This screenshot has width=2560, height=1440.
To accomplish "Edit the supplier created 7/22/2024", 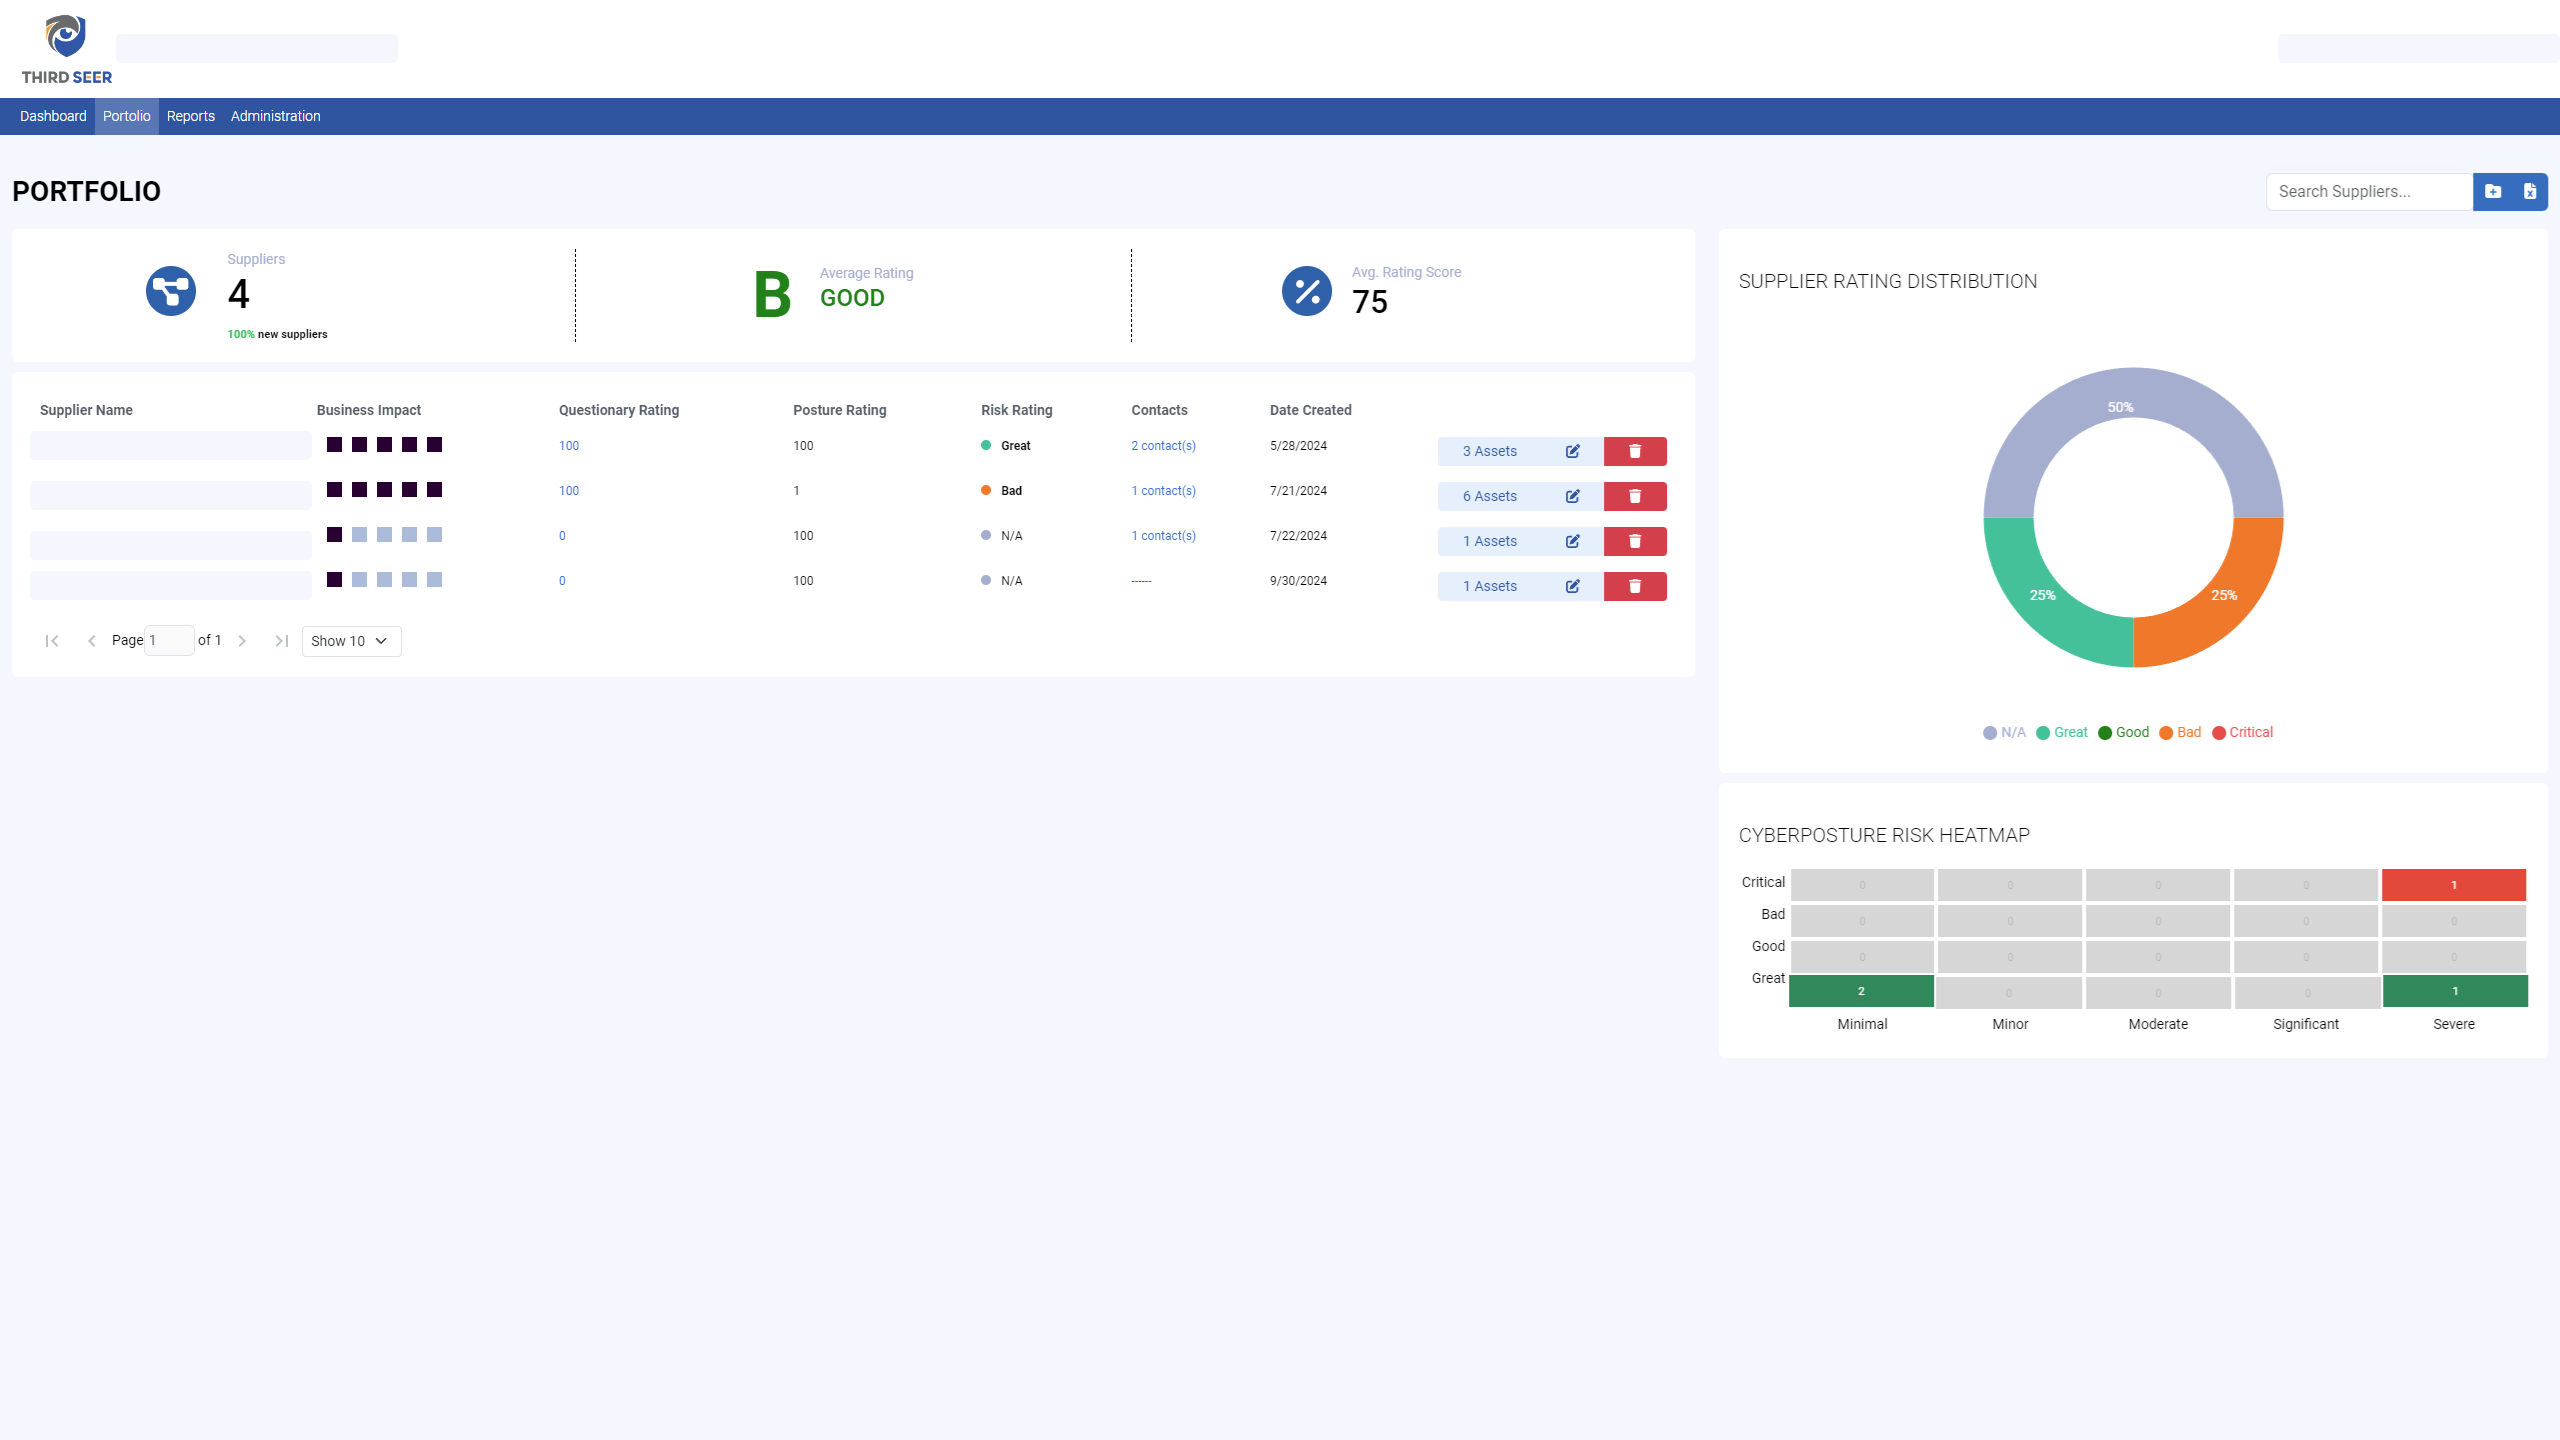I will pos(1573,541).
